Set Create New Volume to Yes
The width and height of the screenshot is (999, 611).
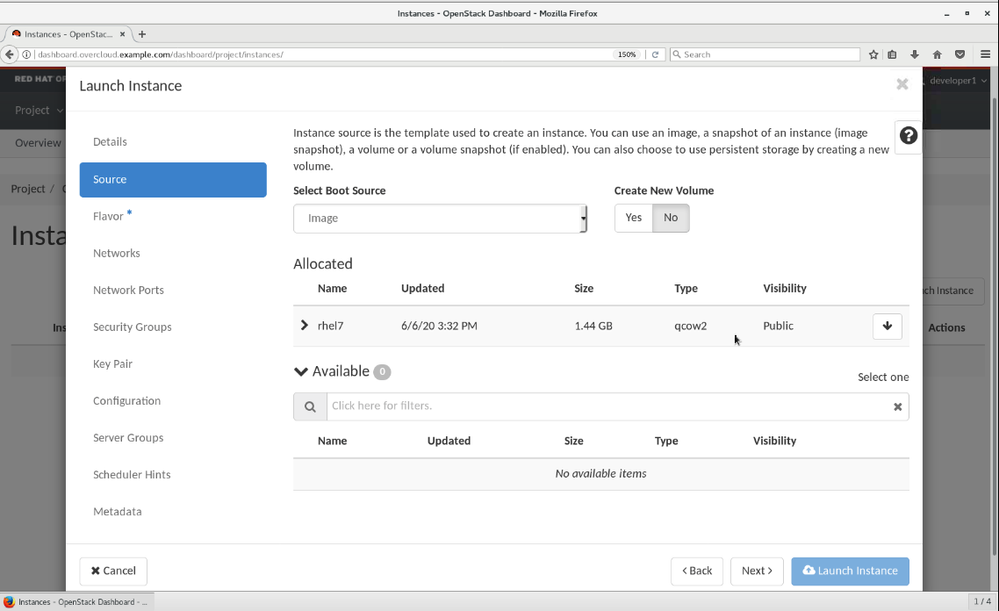click(x=633, y=218)
